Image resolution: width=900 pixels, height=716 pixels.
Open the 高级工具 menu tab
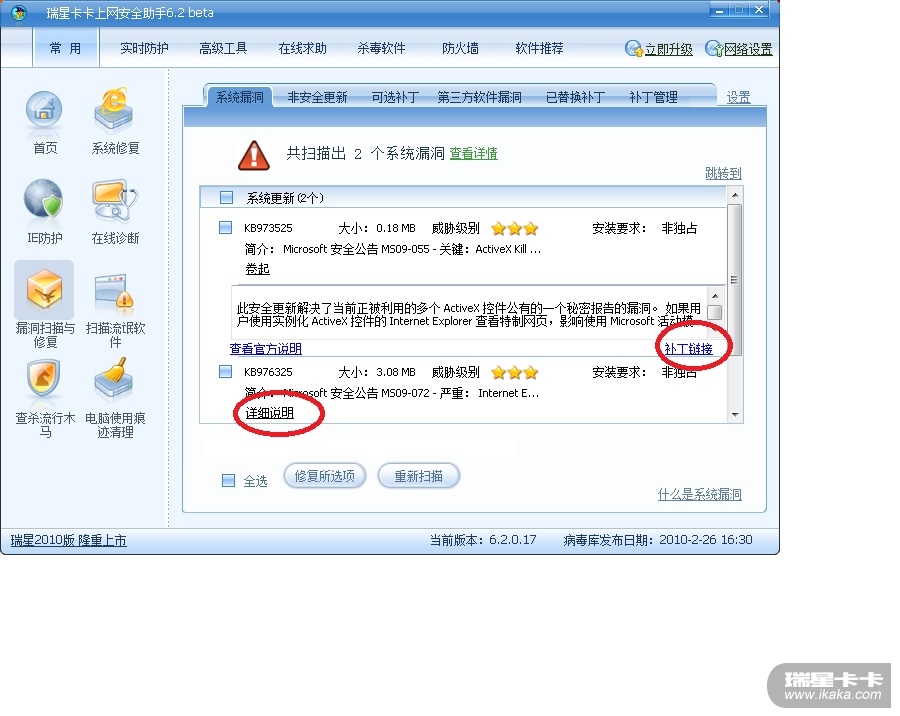tap(223, 48)
